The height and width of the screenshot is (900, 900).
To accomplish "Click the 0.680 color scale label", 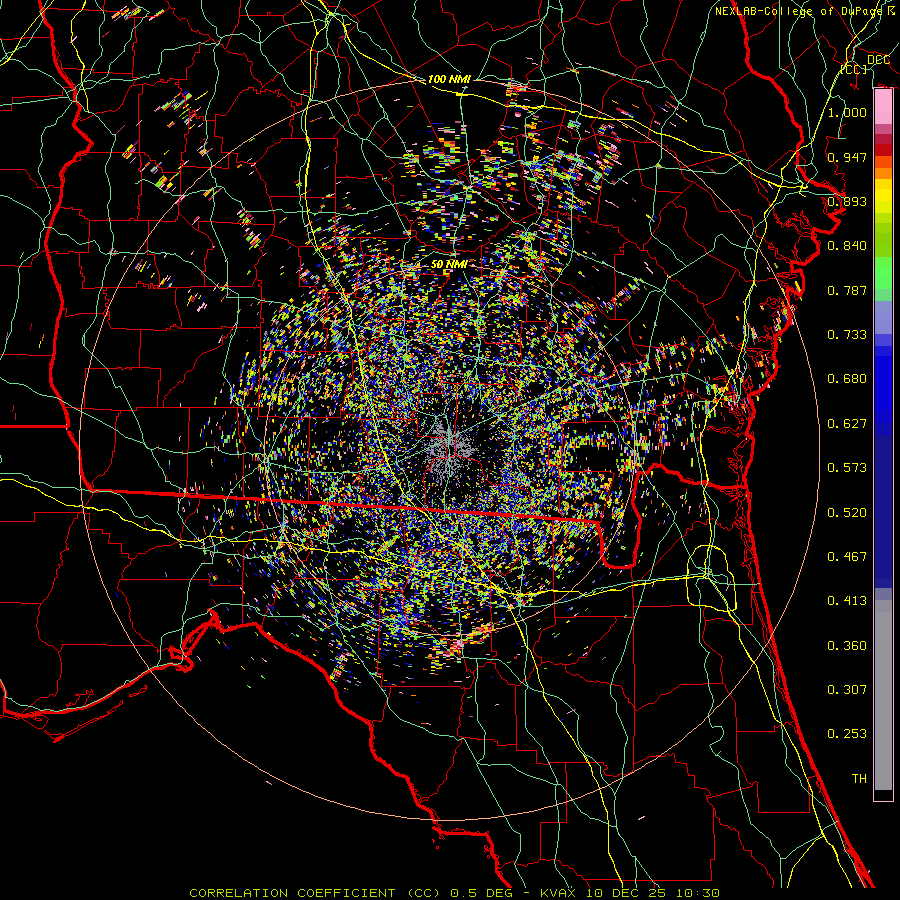I will coord(847,379).
